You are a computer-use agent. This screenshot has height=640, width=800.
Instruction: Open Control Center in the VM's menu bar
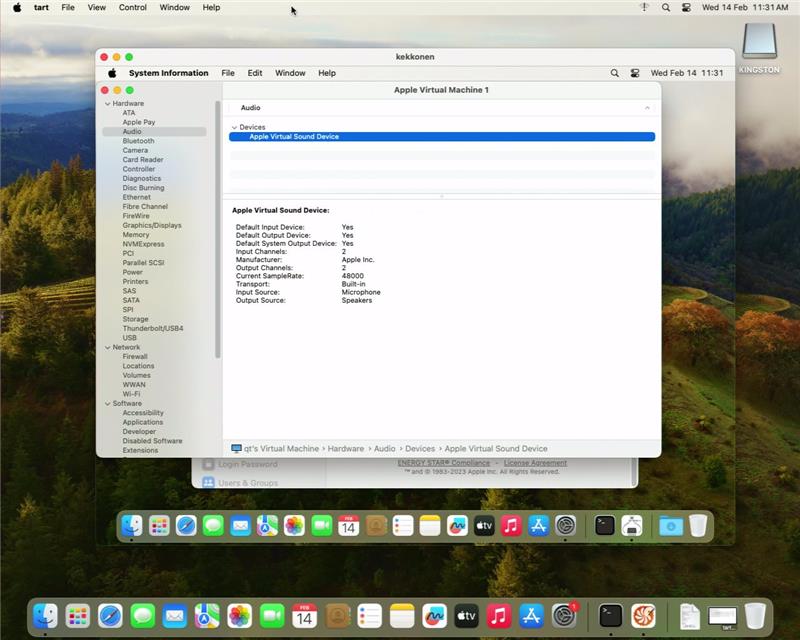[635, 73]
